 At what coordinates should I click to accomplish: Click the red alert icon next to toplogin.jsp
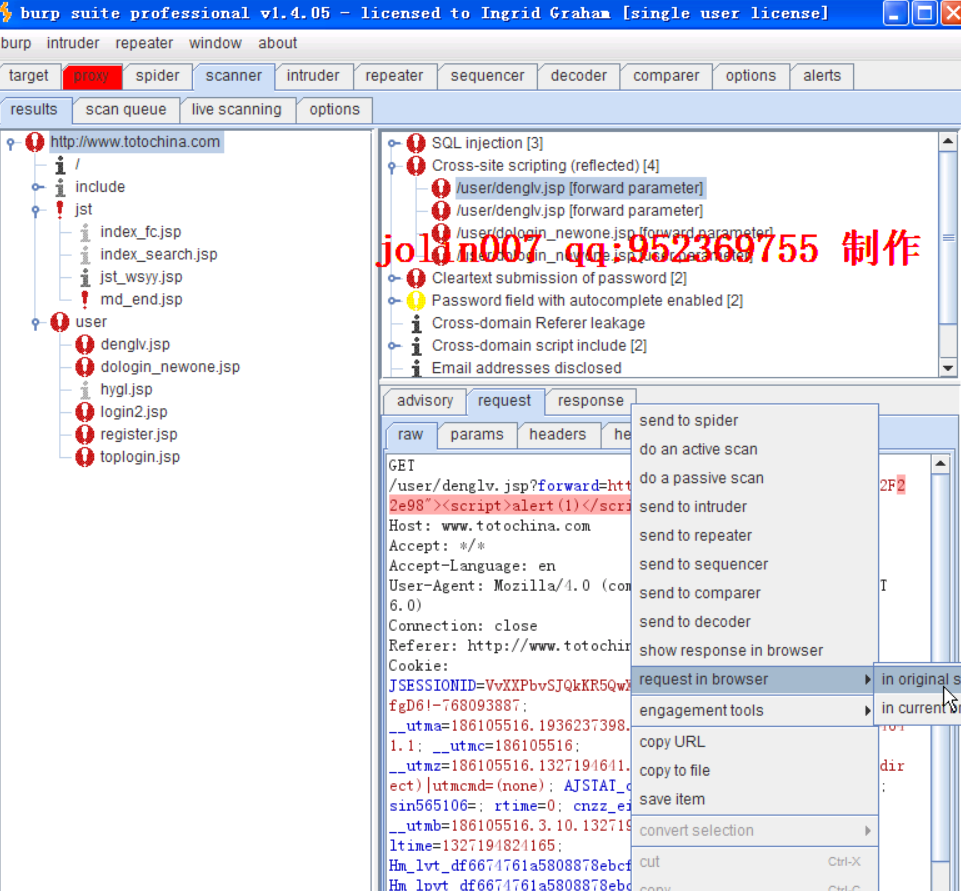click(85, 457)
